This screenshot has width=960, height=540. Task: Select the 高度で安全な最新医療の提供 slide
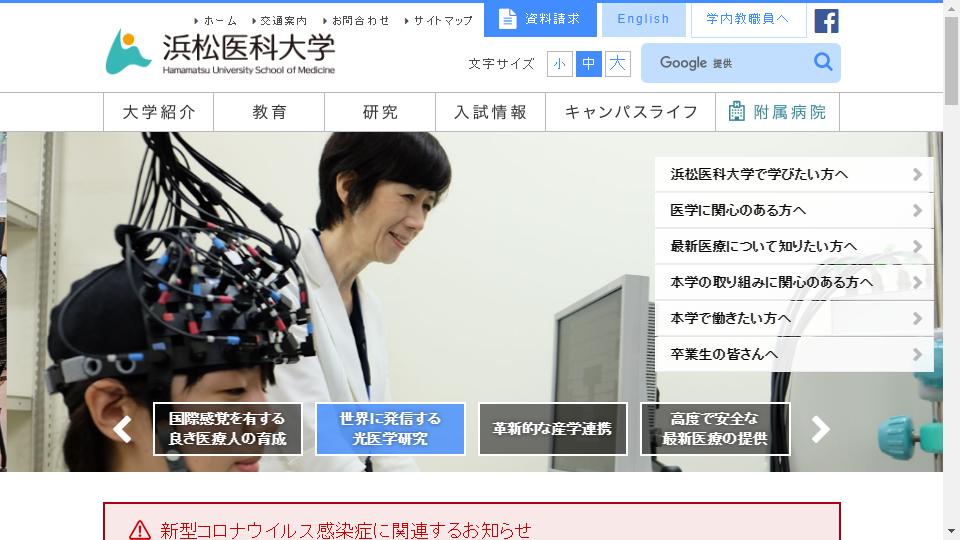(715, 429)
